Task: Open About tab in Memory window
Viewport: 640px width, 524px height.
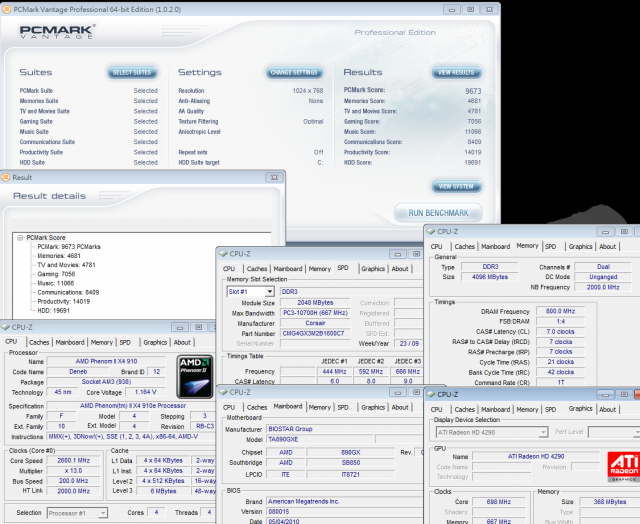Action: tap(607, 246)
